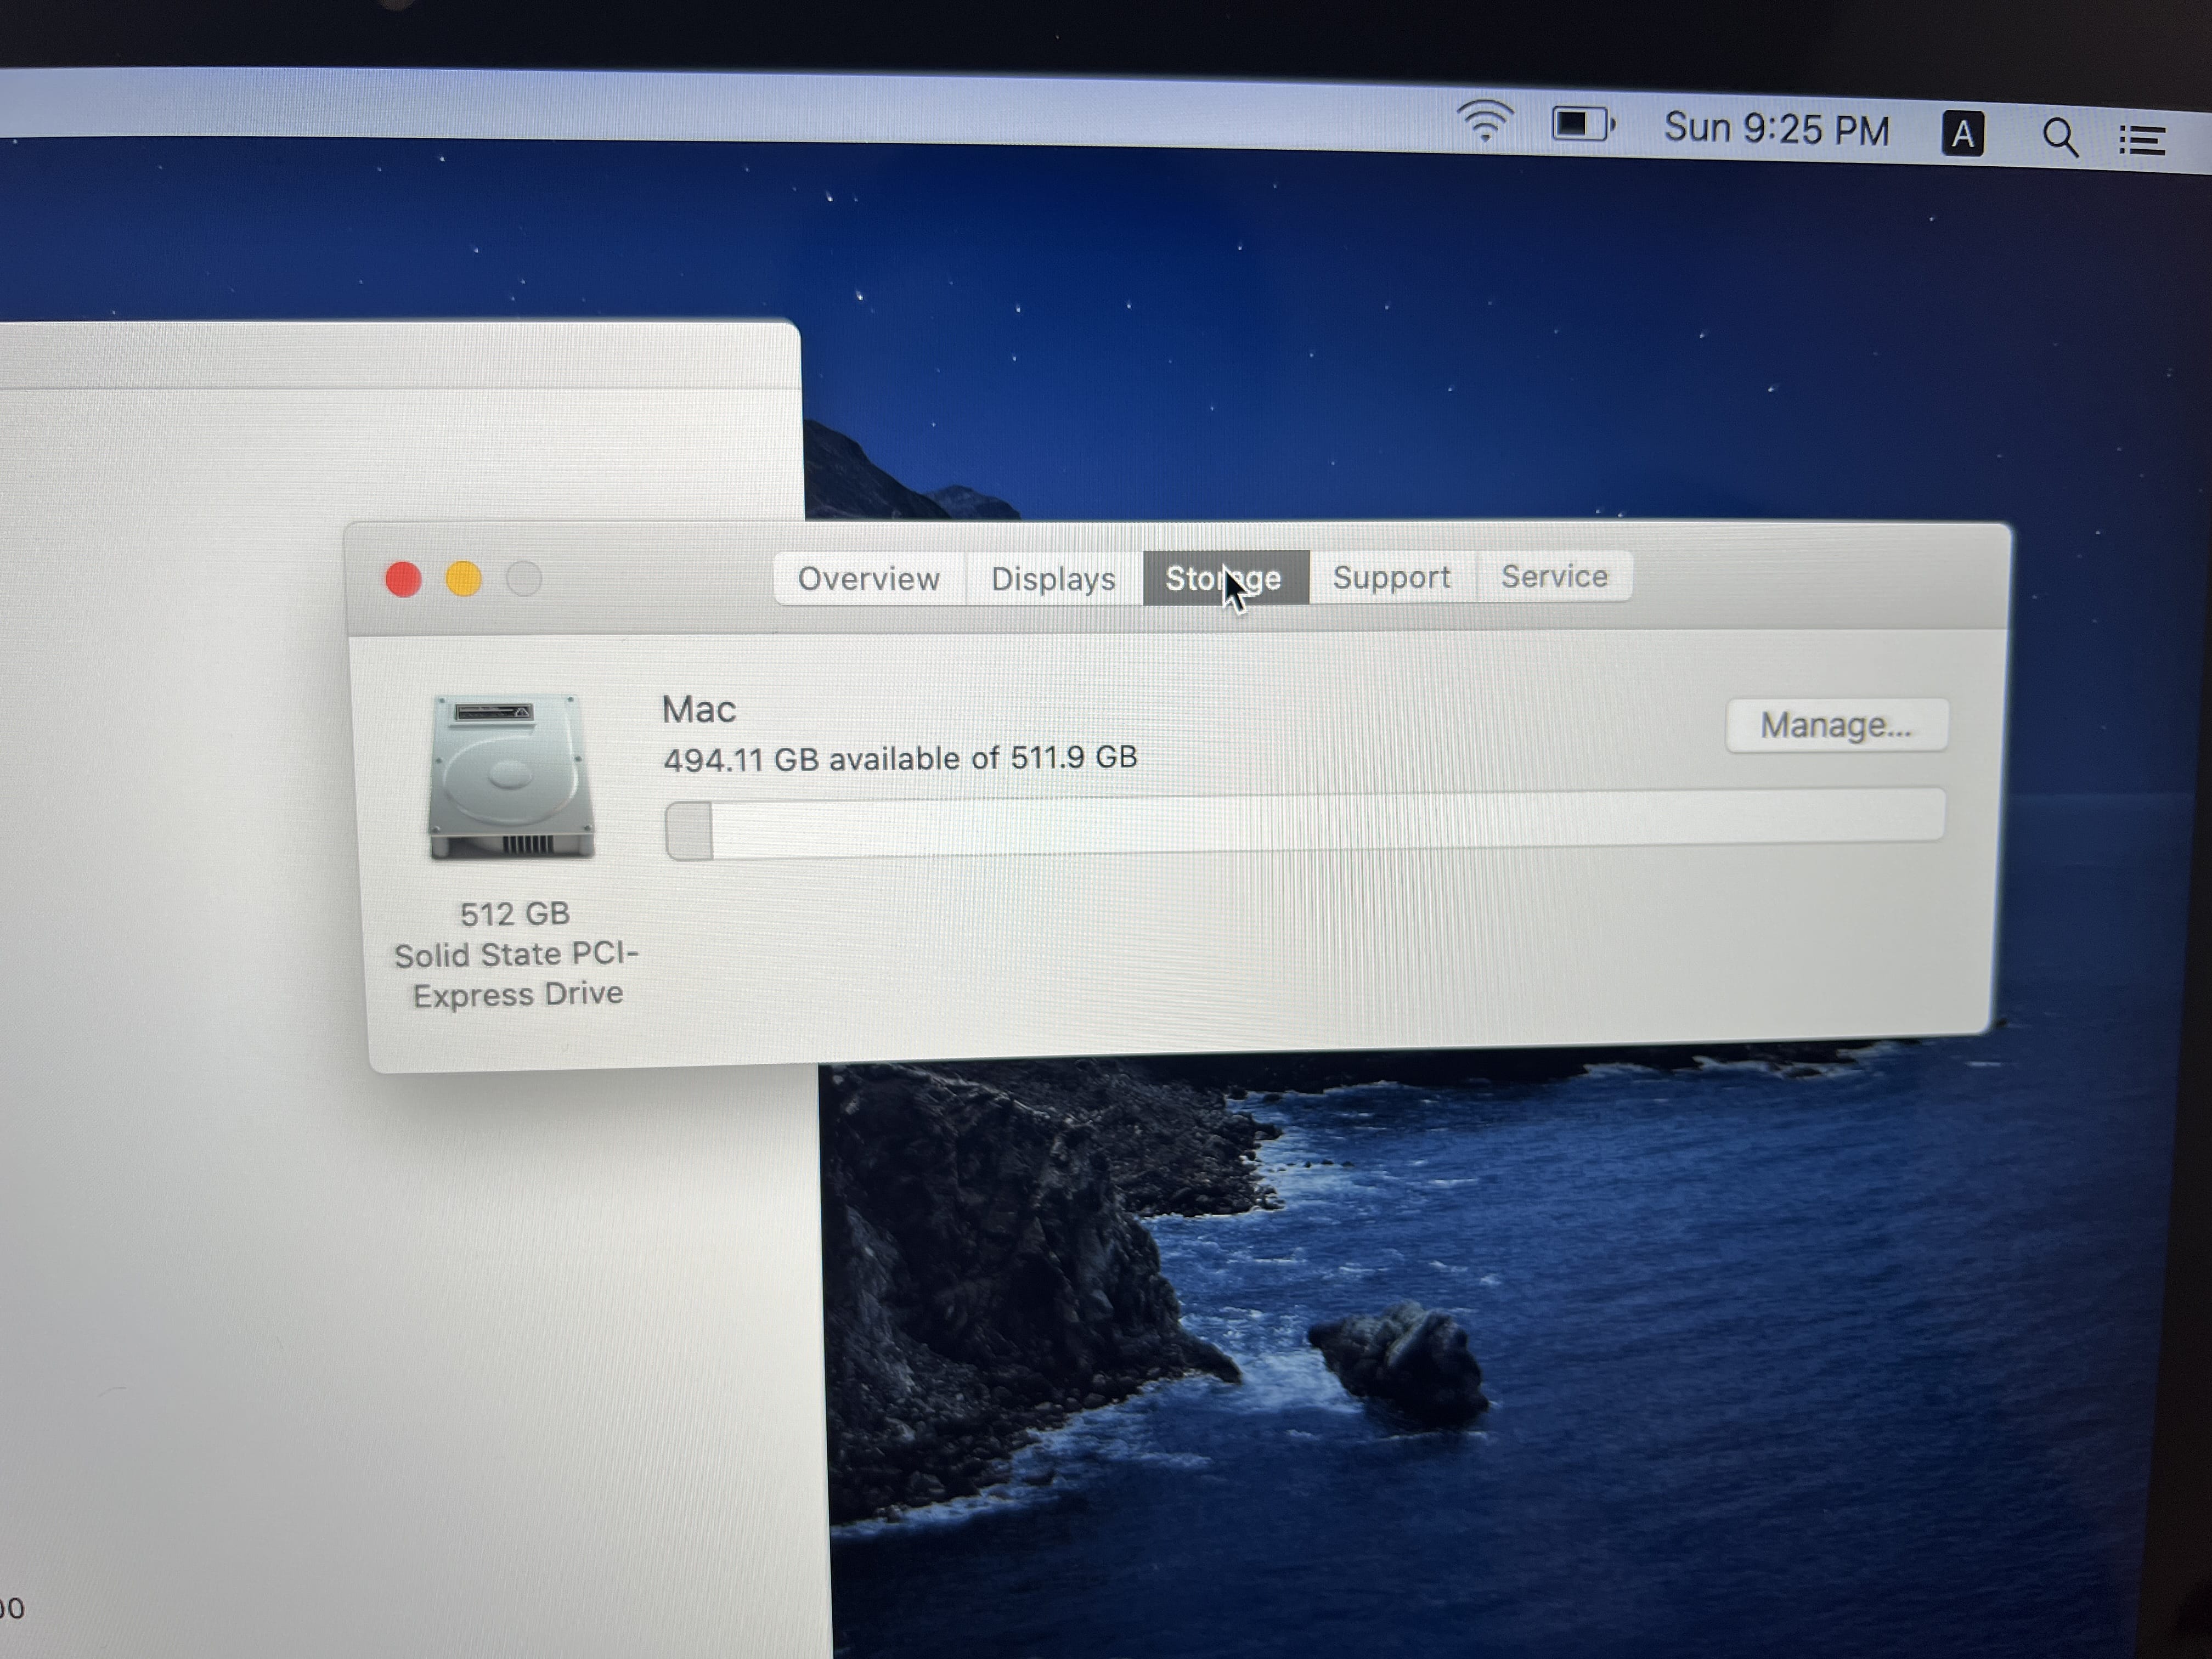Minimize the About This Mac window
Screen dimensions: 2212x1659
click(463, 579)
